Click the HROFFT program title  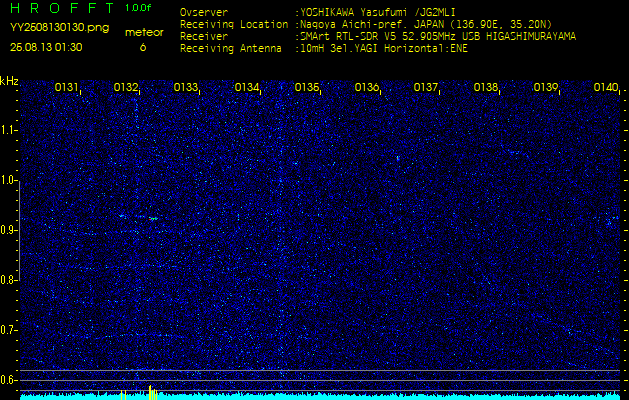pos(62,8)
